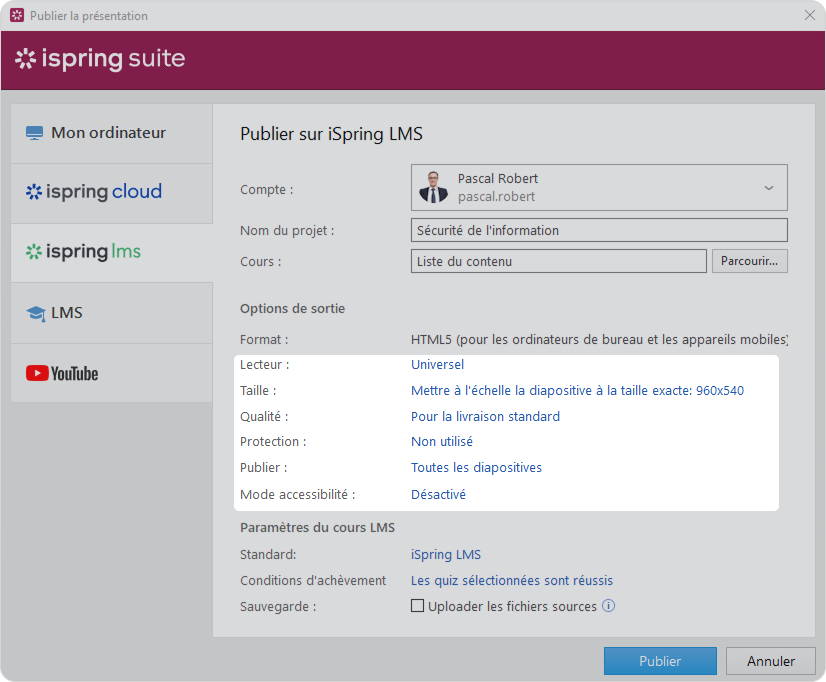Image resolution: width=826 pixels, height=682 pixels.
Task: Click the app icon in the title bar
Action: [16, 16]
